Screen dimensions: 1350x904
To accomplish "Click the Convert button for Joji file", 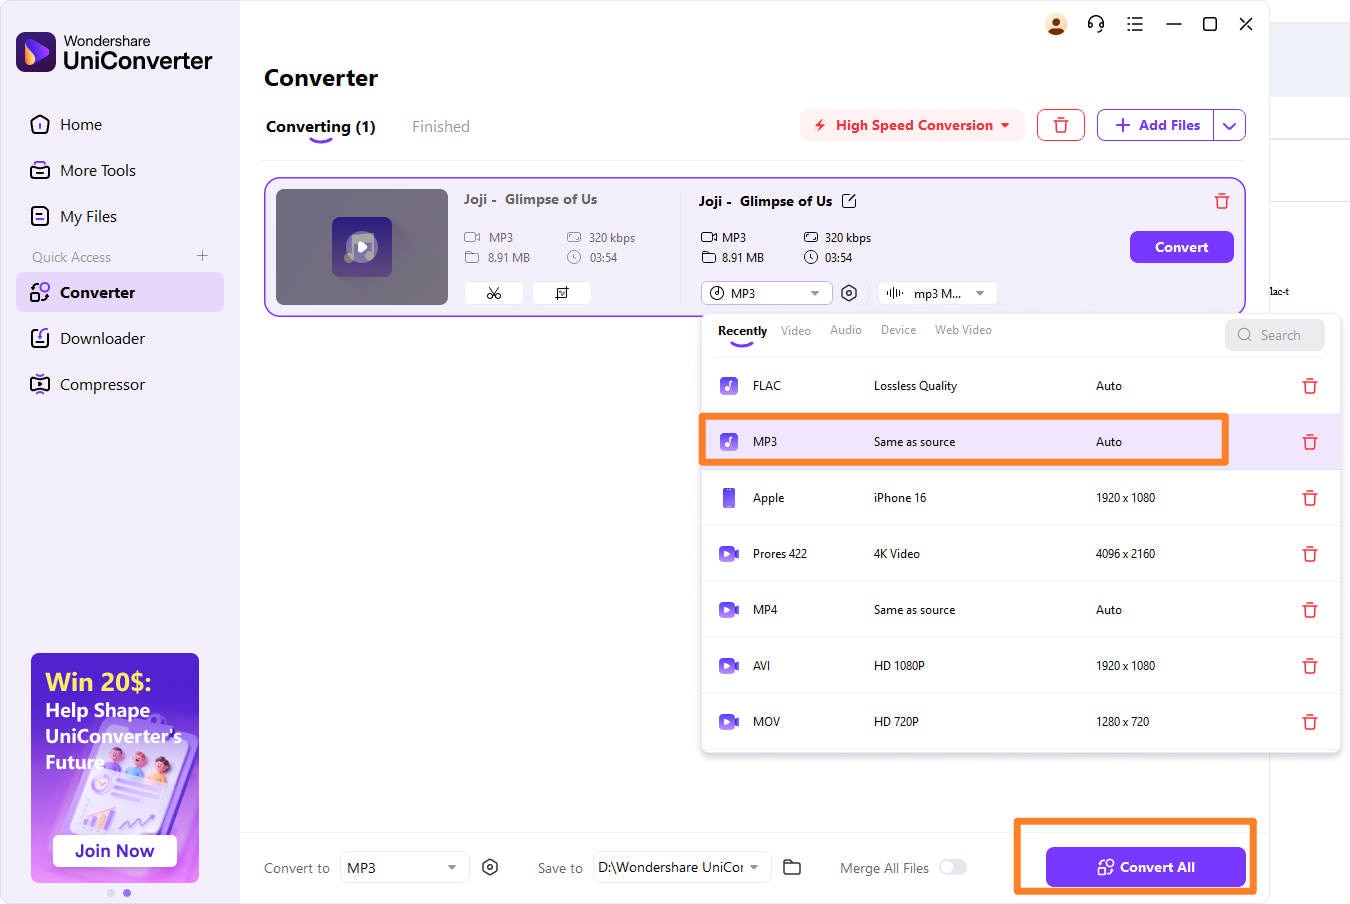I will pos(1181,247).
